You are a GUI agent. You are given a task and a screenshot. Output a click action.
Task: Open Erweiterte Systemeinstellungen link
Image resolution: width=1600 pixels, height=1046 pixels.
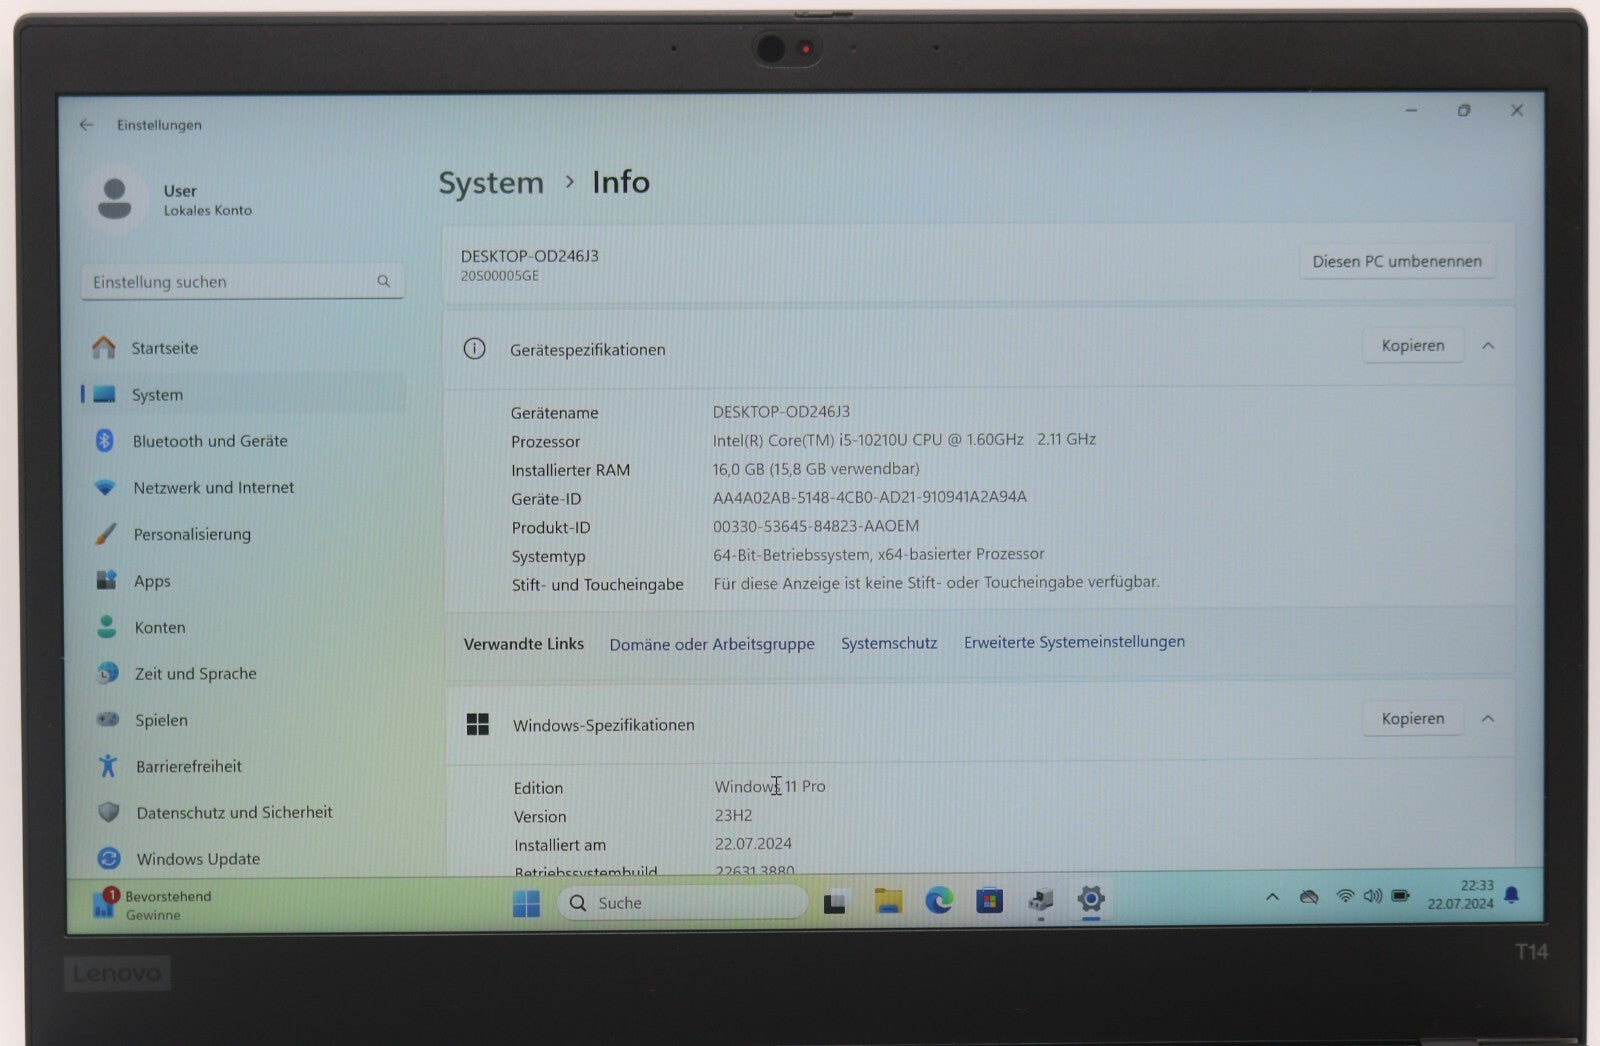pyautogui.click(x=1073, y=641)
